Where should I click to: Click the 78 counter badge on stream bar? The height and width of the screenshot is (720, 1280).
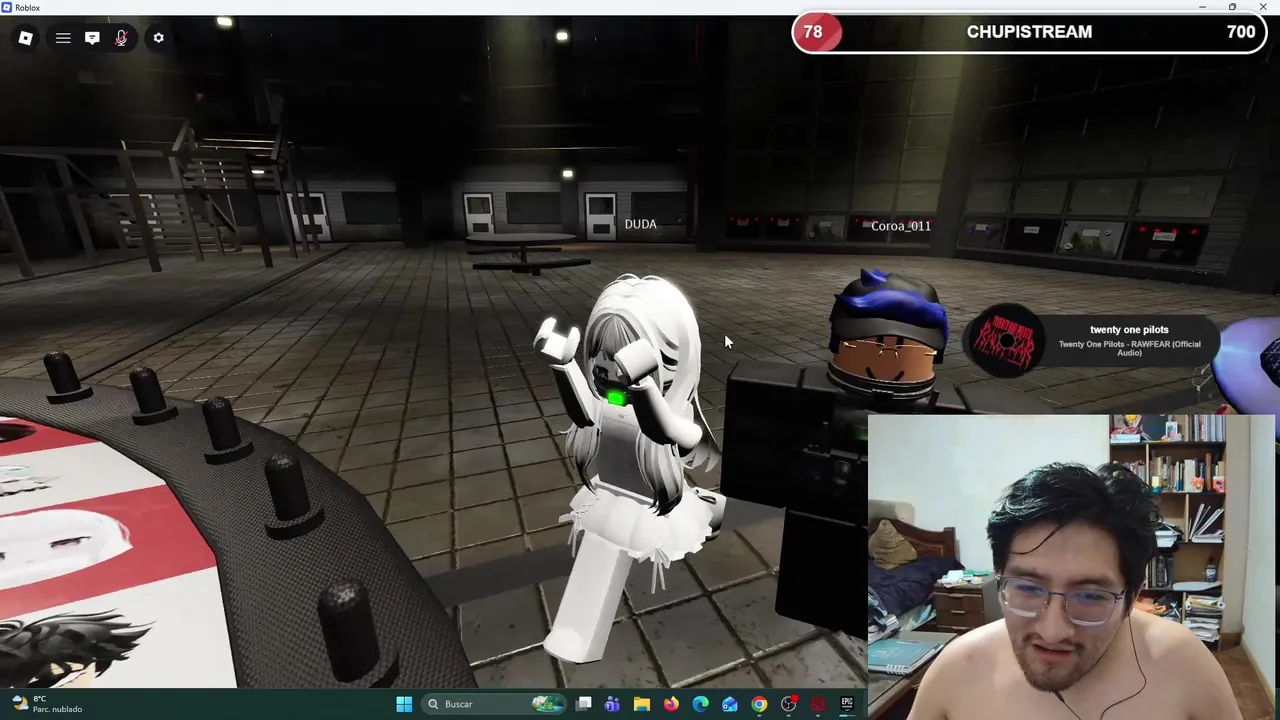pyautogui.click(x=813, y=32)
